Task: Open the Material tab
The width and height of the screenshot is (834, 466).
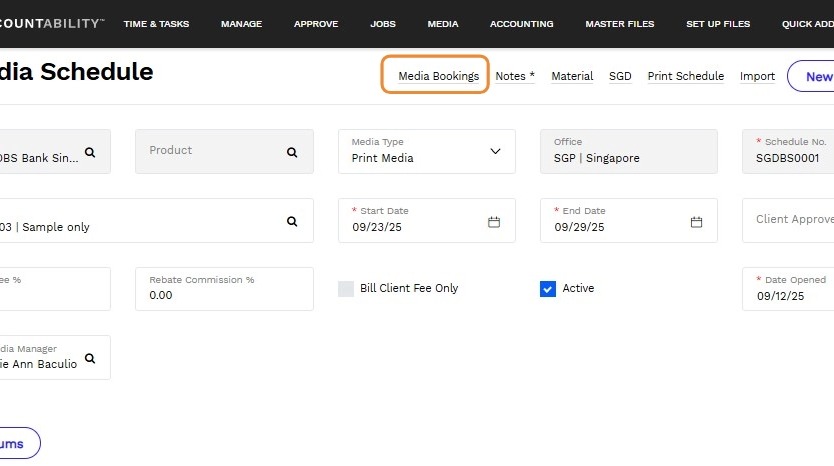Action: [x=572, y=76]
